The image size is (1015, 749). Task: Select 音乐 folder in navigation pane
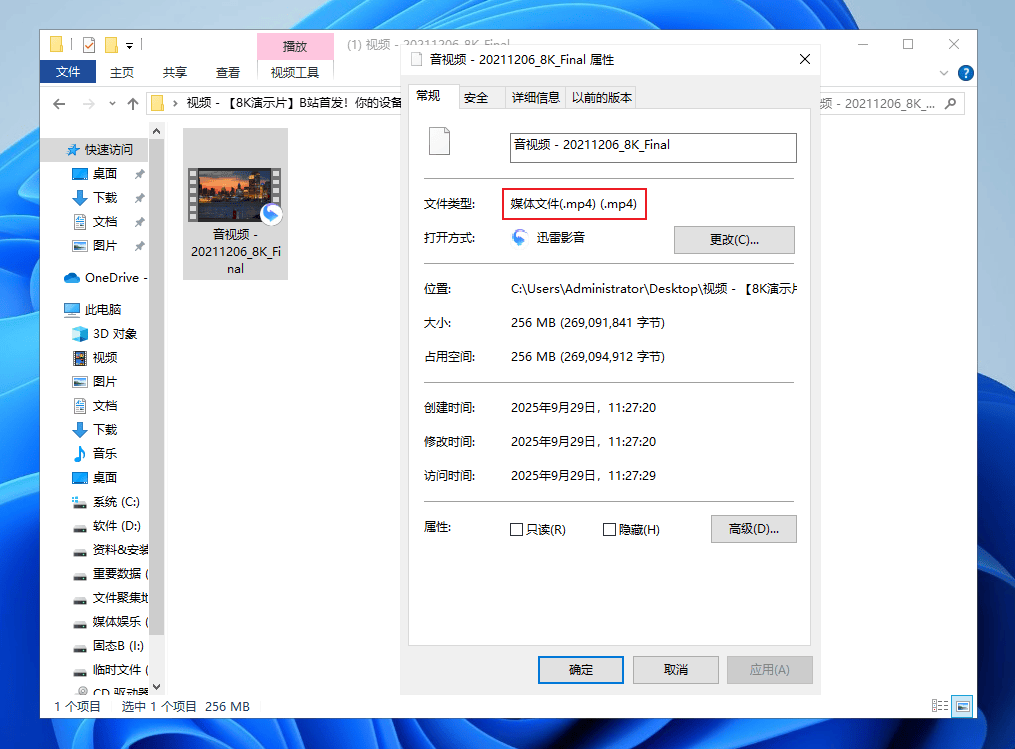point(104,454)
